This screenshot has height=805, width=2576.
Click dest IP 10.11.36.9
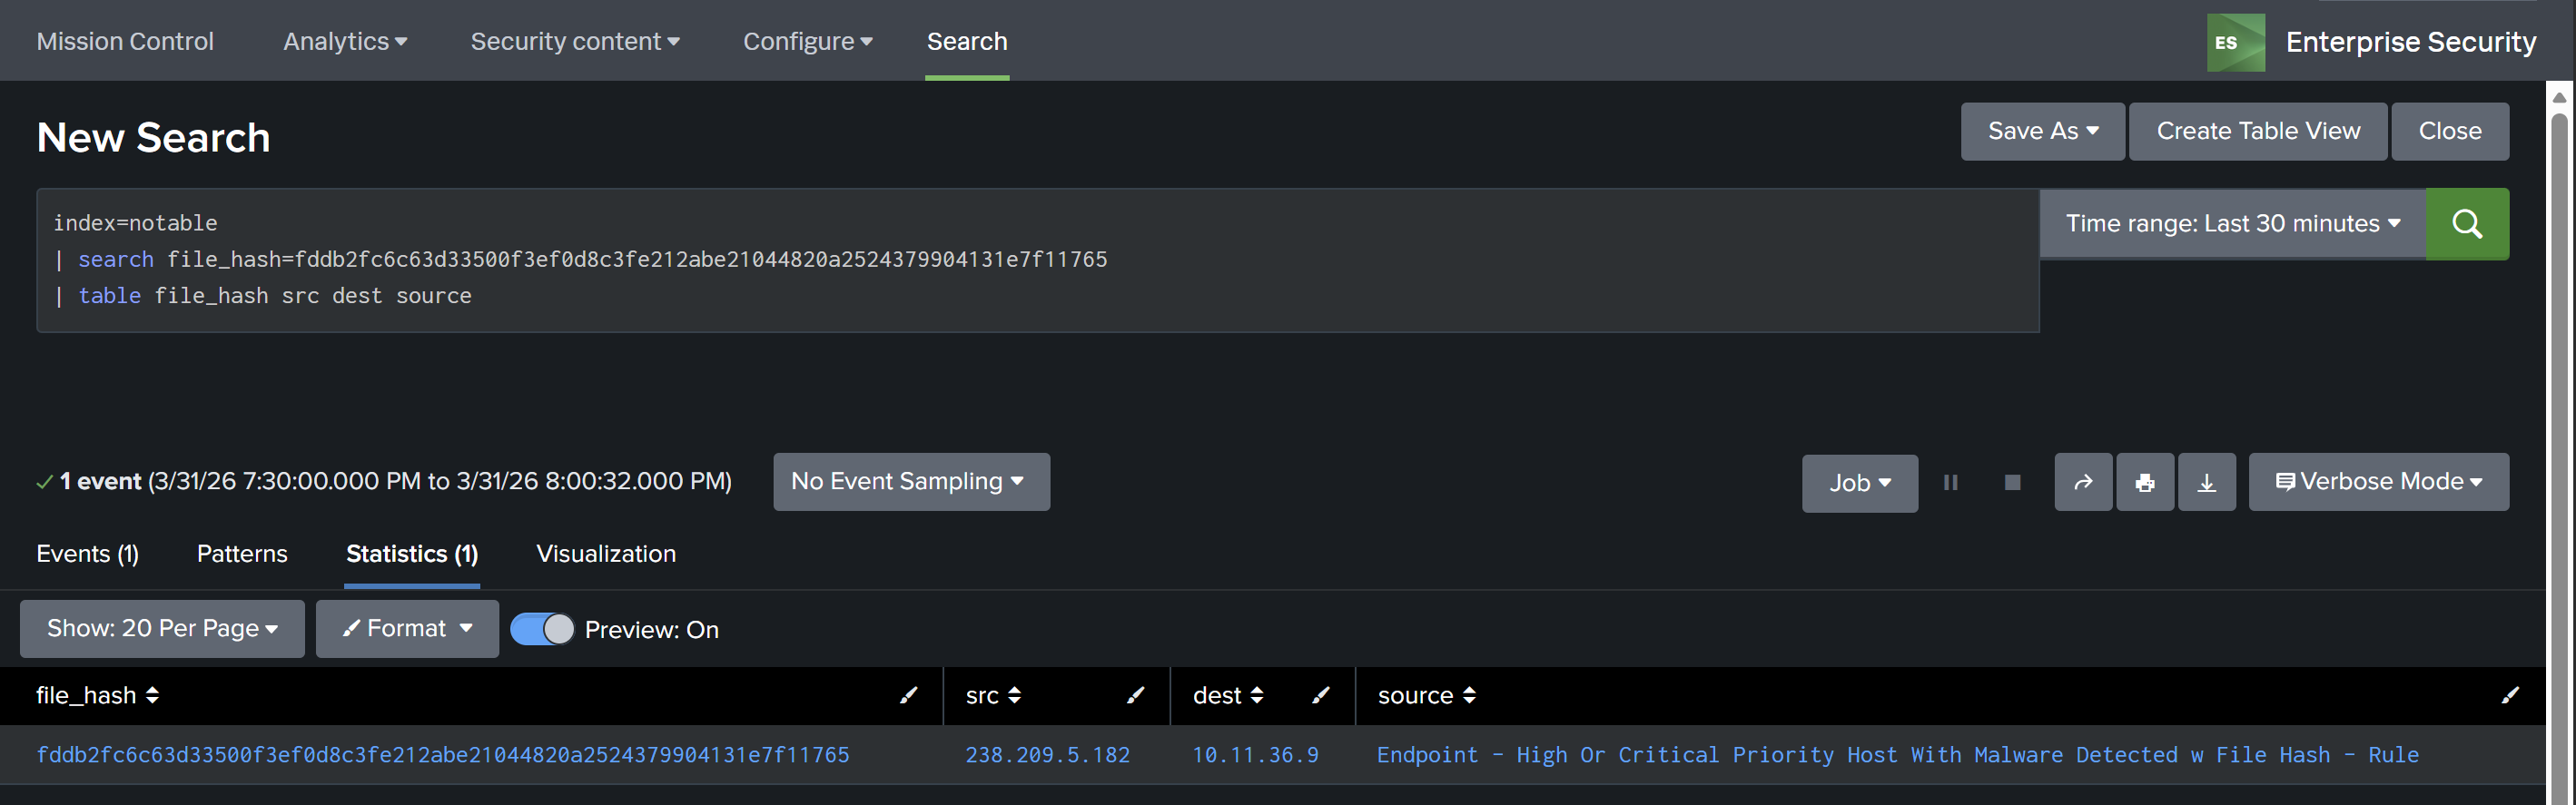(x=1255, y=755)
